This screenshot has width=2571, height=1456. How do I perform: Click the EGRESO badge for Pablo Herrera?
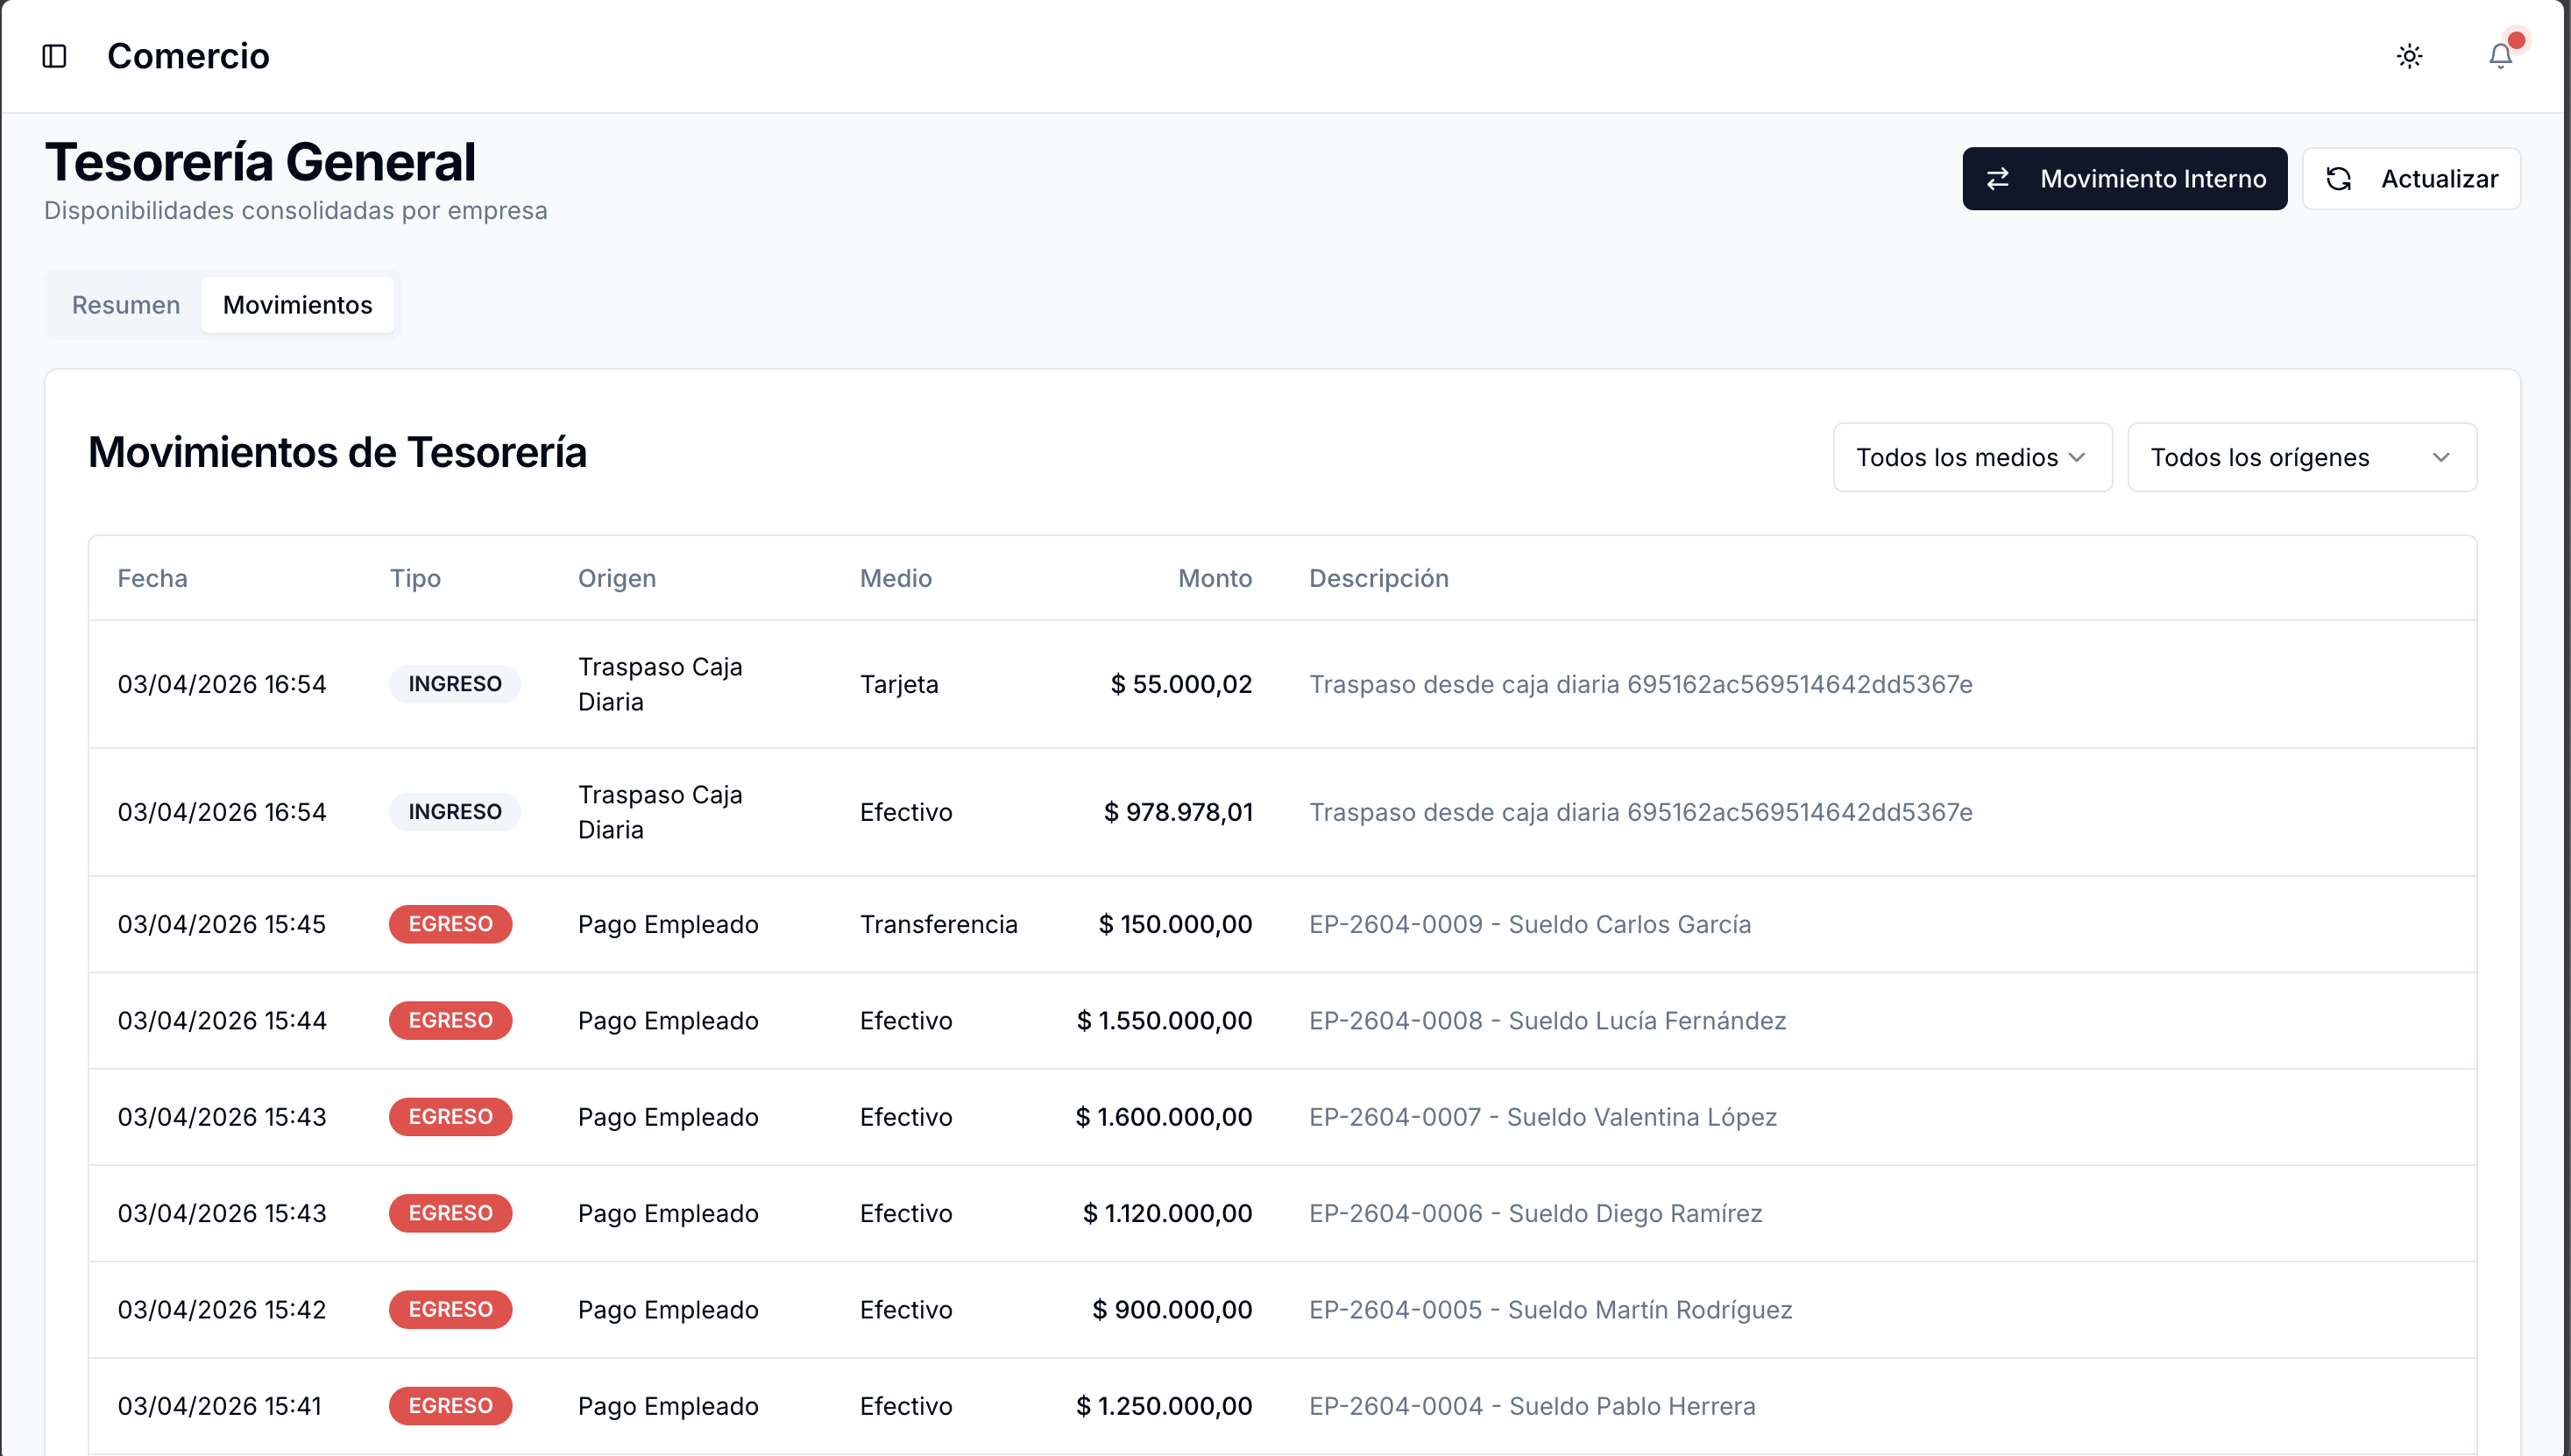point(450,1405)
